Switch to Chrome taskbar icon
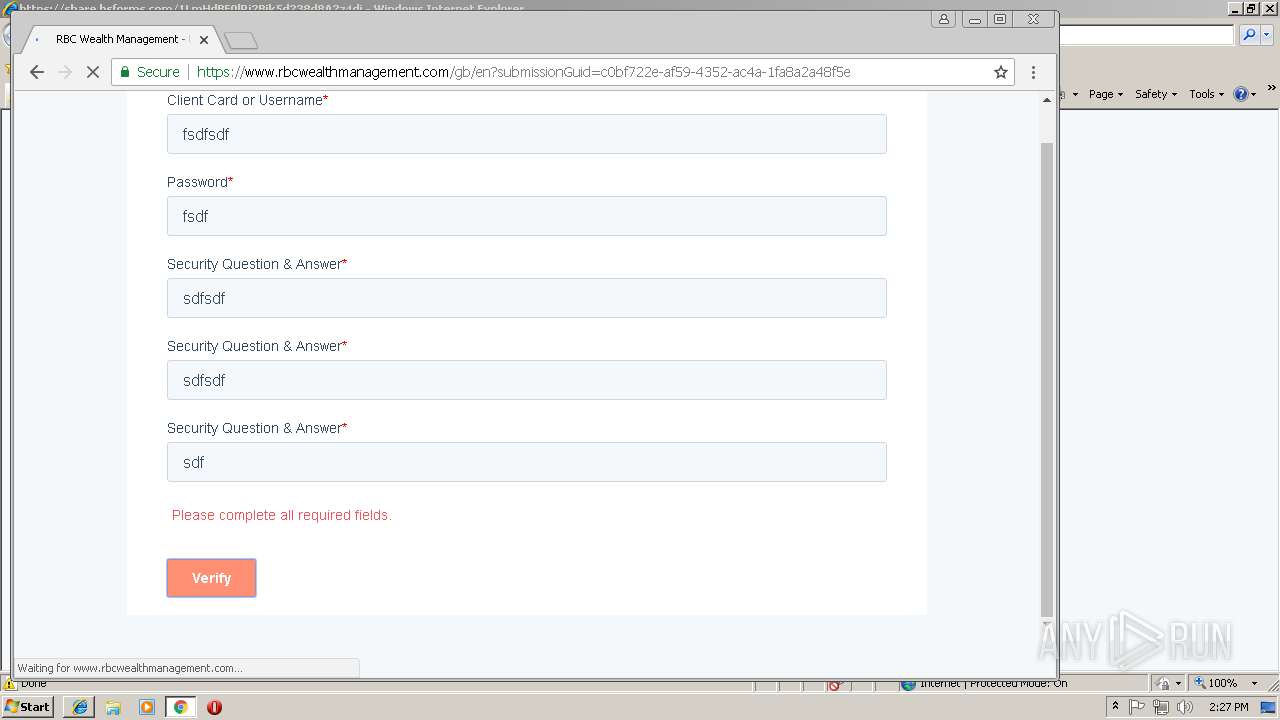 point(180,707)
